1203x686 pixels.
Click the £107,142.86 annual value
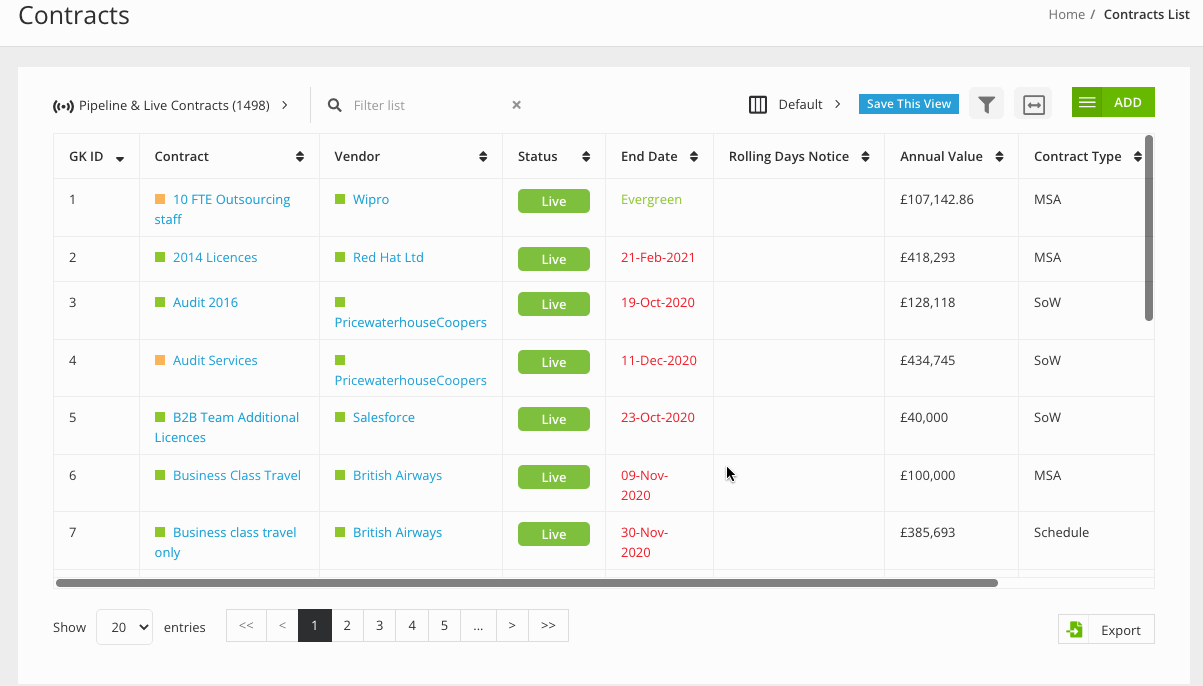tap(937, 199)
